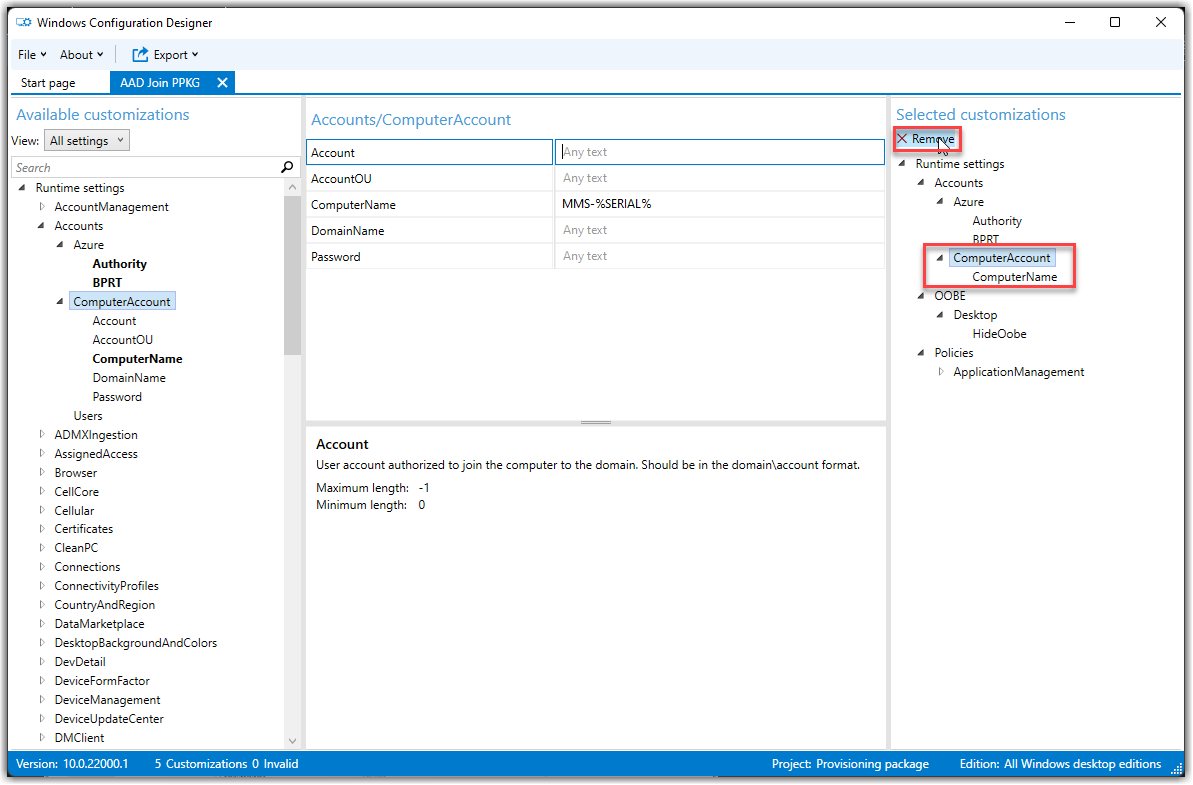This screenshot has height=785, width=1193.
Task: Click the Windows Configuration Designer title icon
Action: click(24, 23)
